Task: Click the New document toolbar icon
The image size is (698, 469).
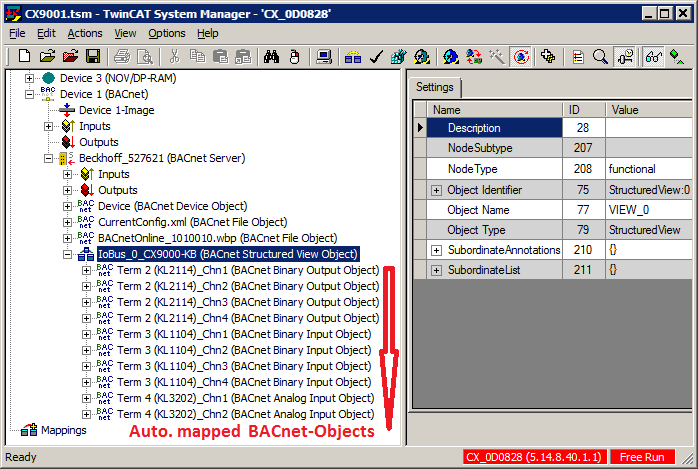Action: click(x=24, y=57)
